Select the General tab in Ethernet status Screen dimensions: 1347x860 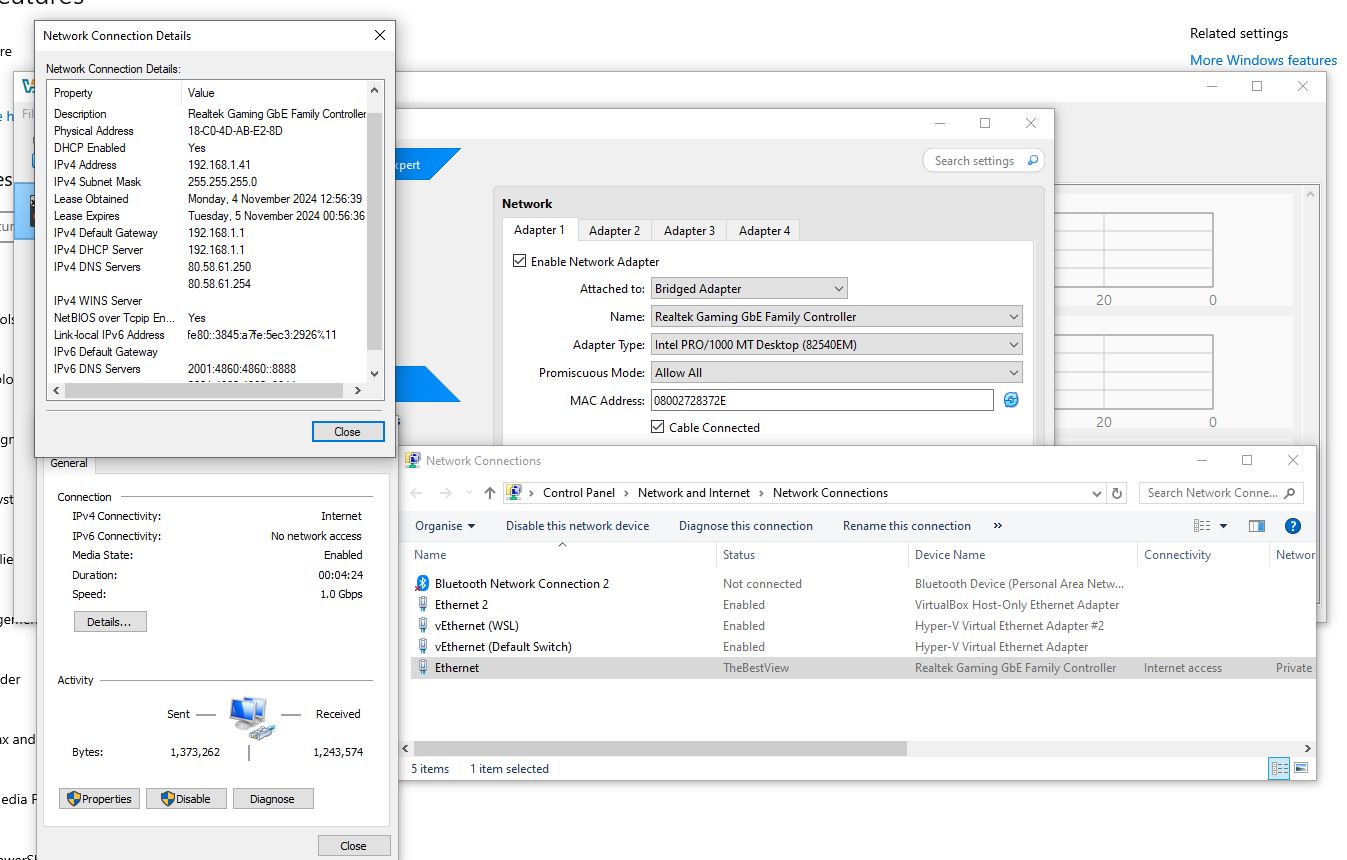[68, 462]
